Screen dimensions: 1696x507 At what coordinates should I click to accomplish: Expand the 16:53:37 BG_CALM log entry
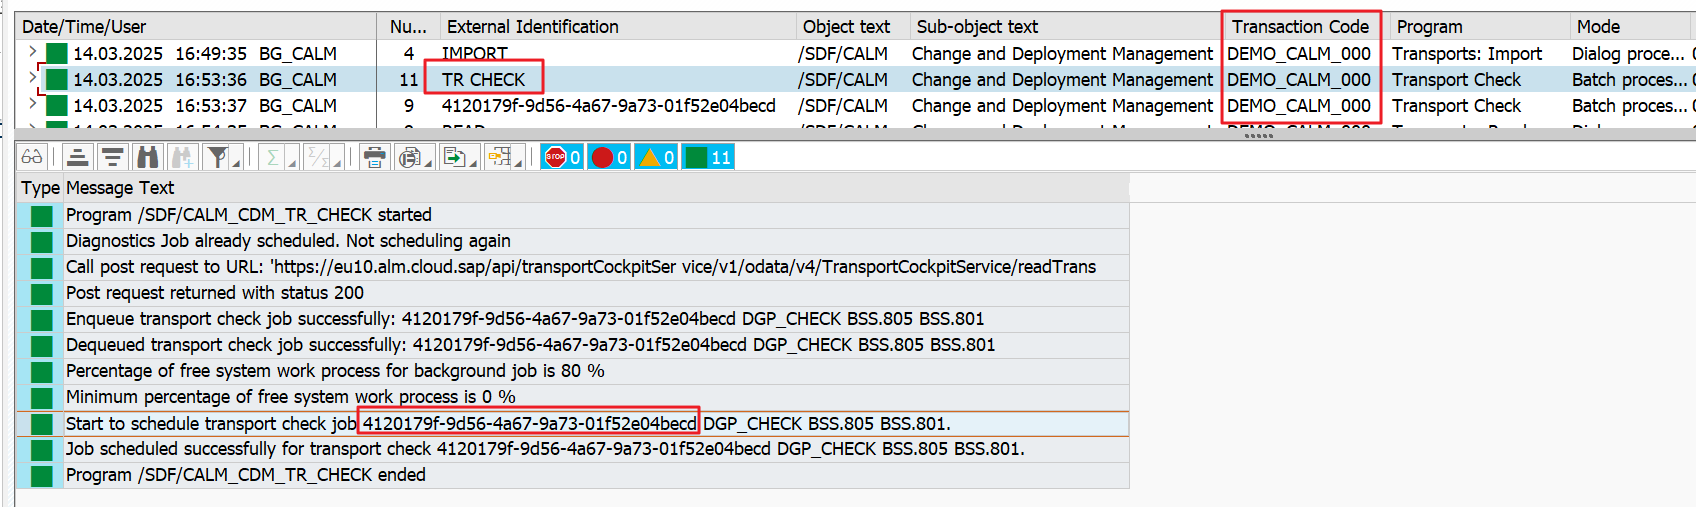pos(32,103)
